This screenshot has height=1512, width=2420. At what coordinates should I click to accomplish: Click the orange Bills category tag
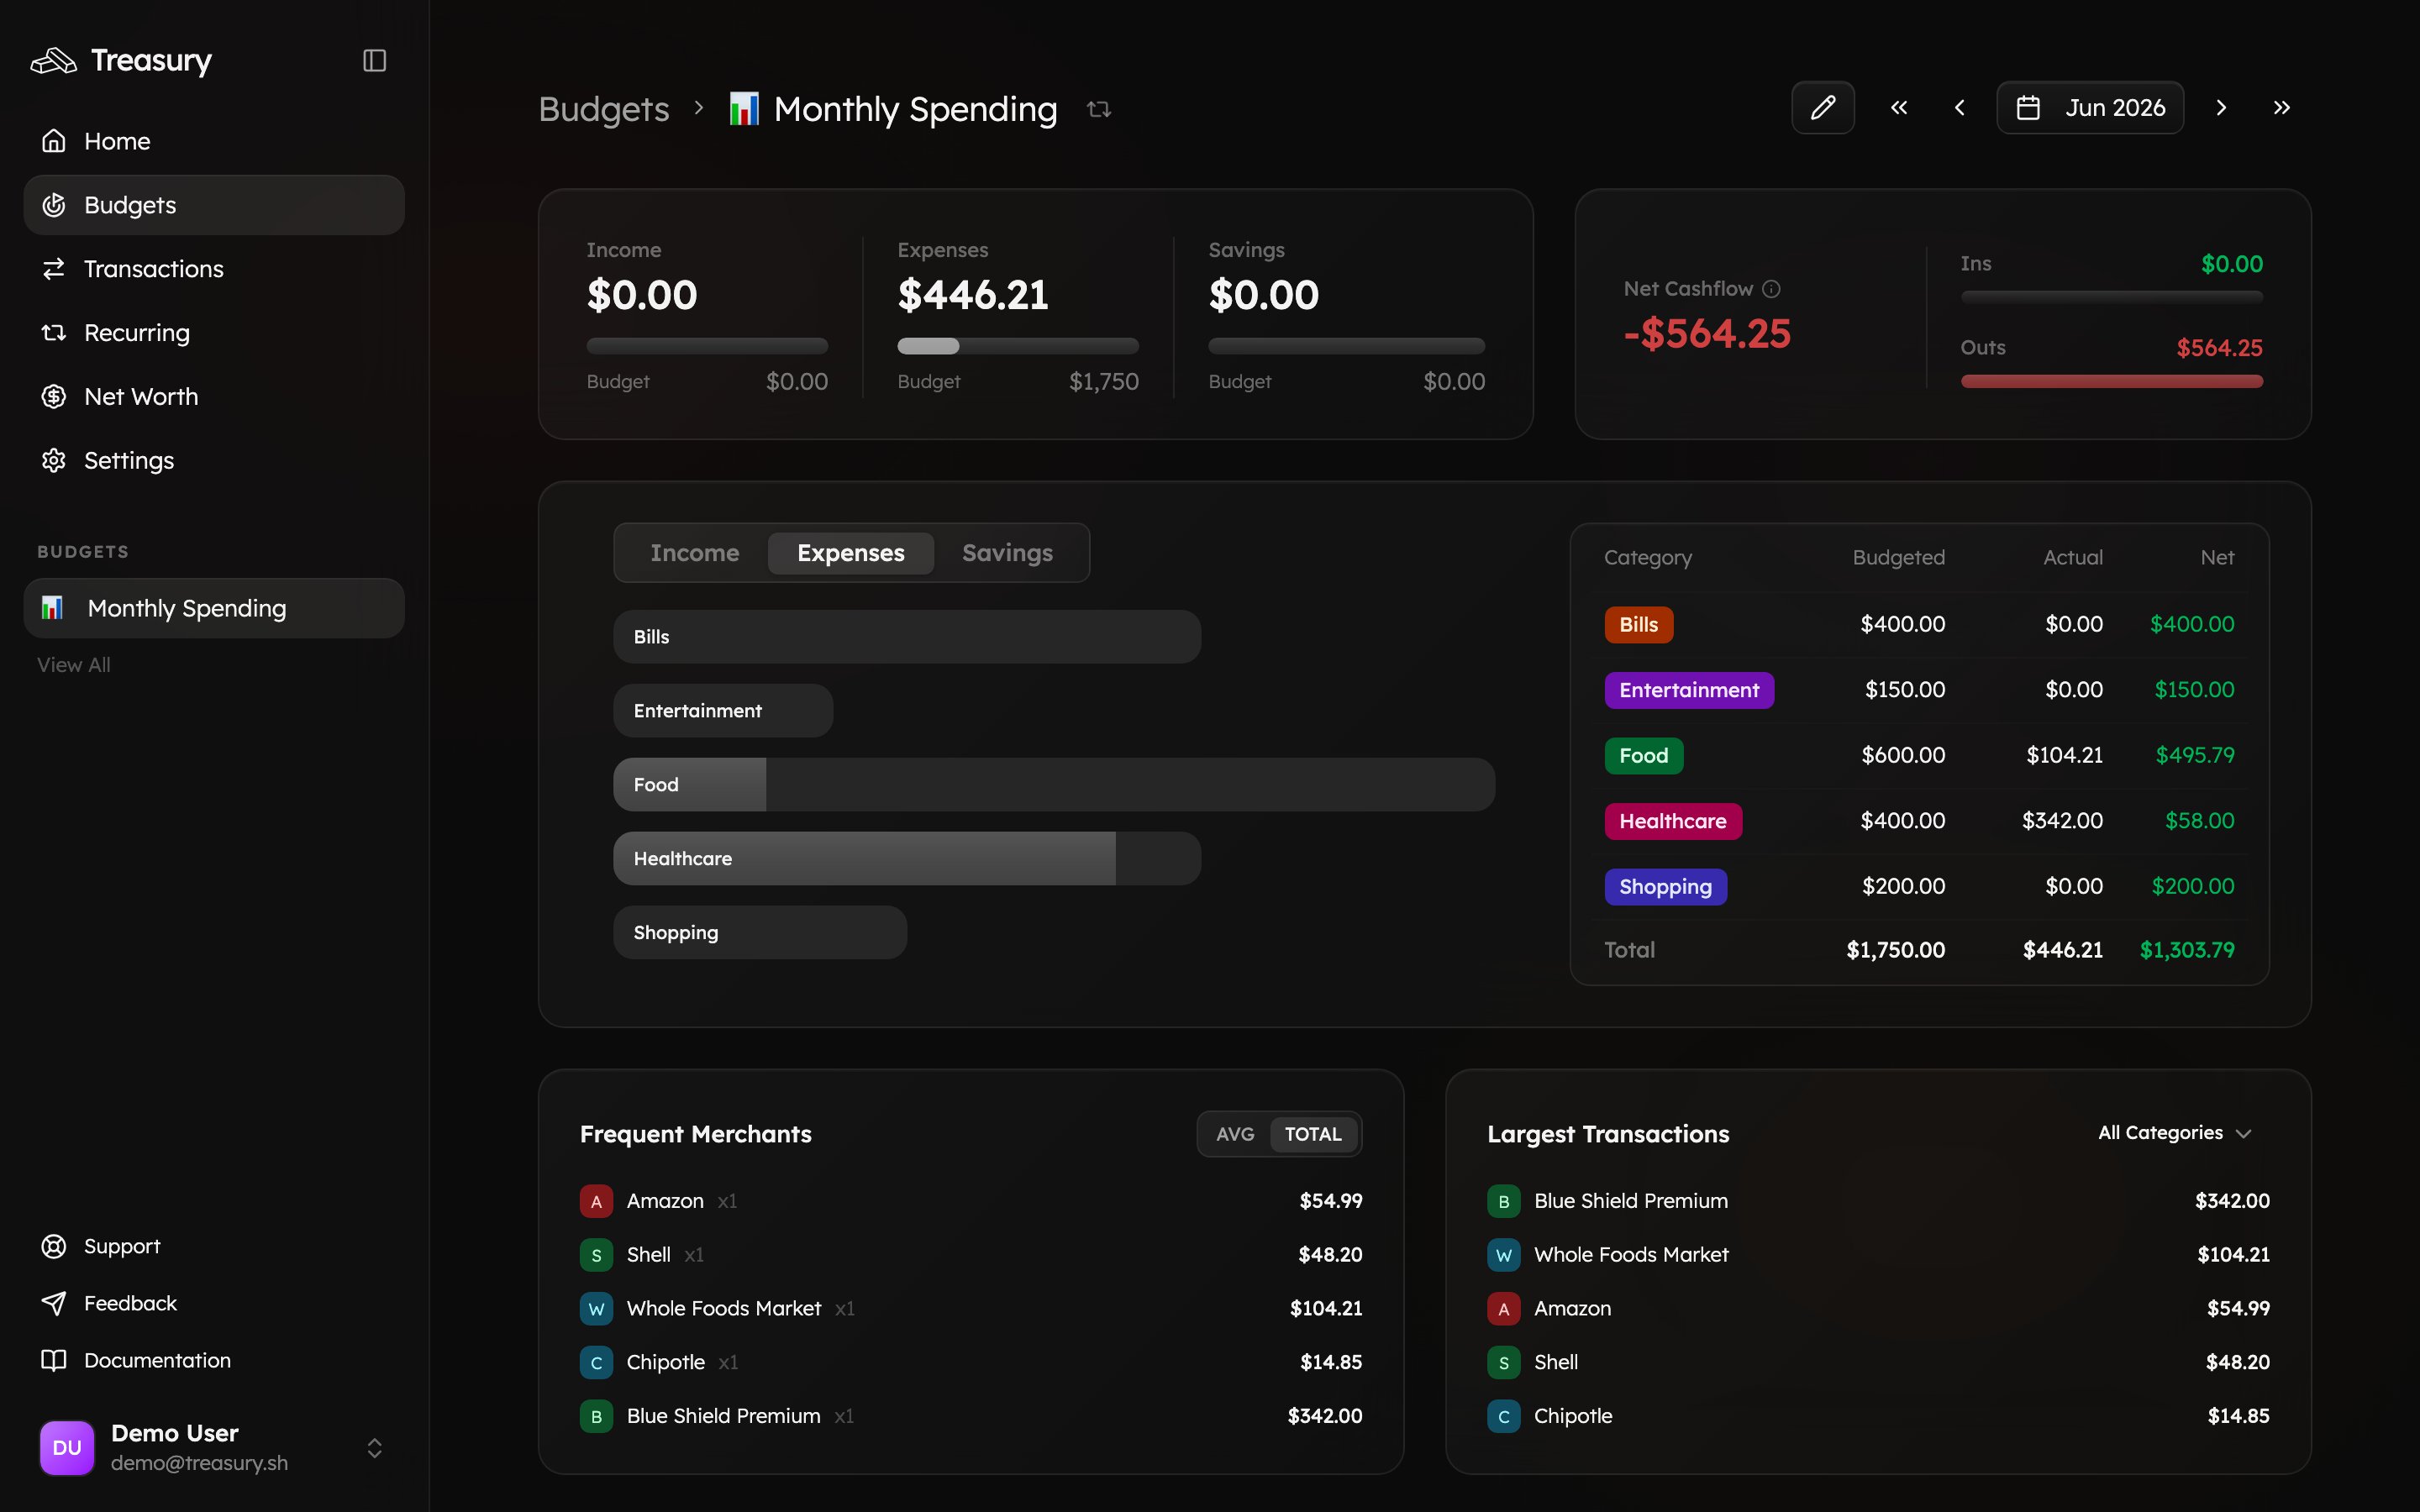coord(1639,625)
